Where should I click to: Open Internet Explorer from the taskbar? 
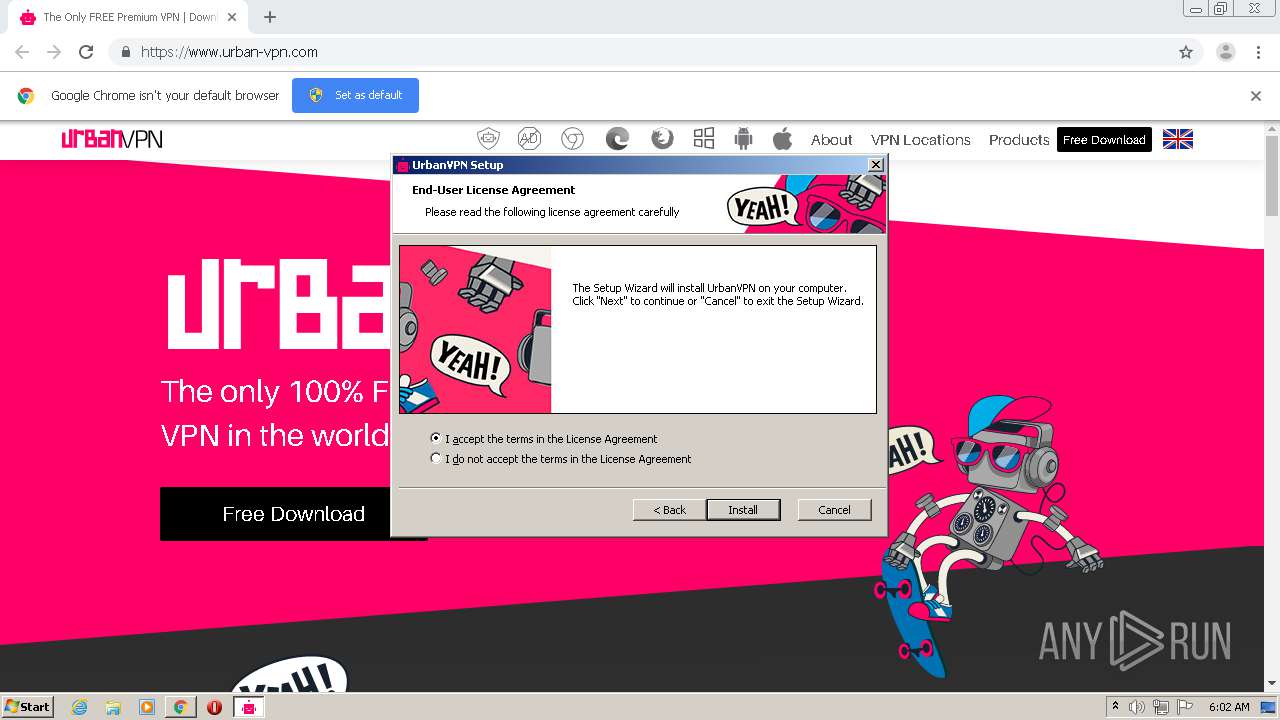pos(80,707)
